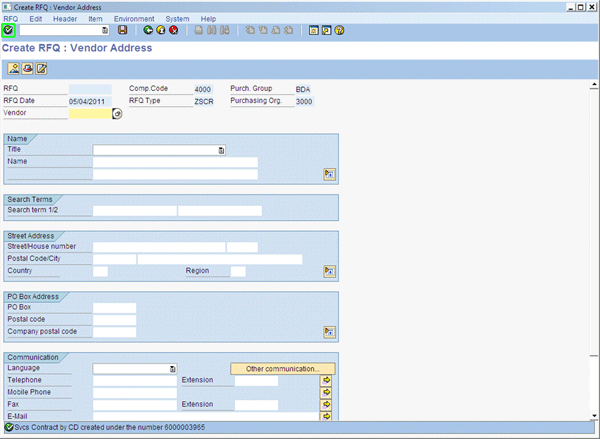Expand more fields in Street Address section
600x439 pixels.
327,271
